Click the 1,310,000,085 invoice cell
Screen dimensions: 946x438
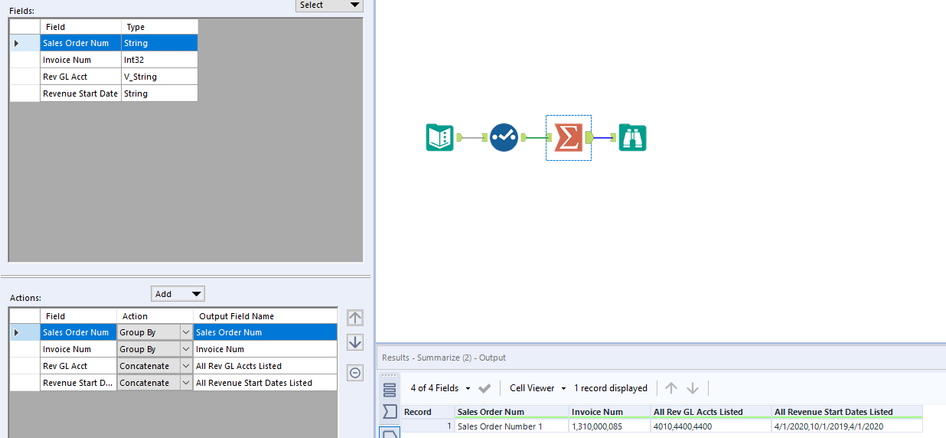click(x=609, y=427)
